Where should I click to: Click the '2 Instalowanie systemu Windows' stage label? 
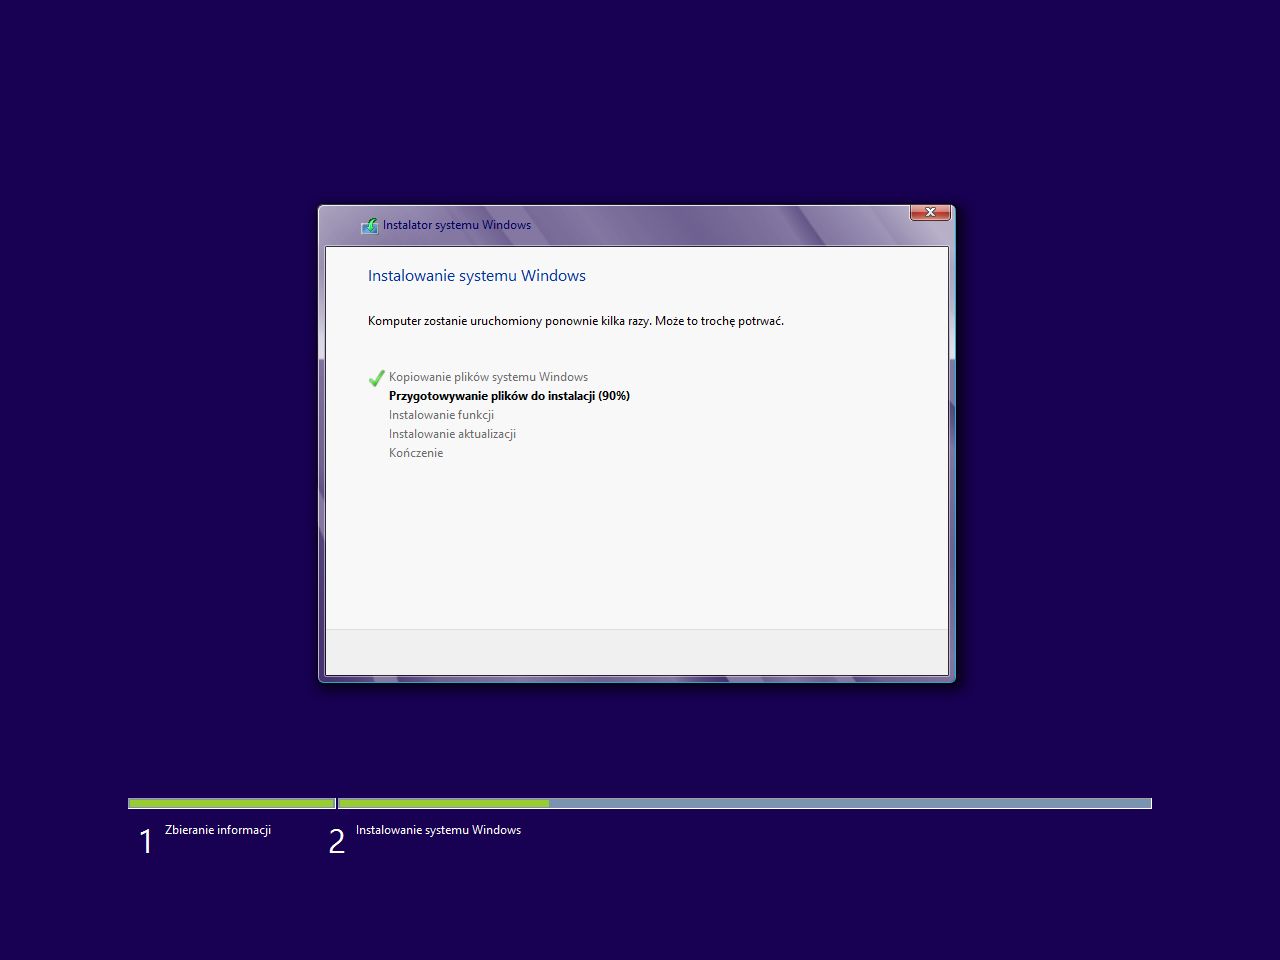pyautogui.click(x=425, y=839)
